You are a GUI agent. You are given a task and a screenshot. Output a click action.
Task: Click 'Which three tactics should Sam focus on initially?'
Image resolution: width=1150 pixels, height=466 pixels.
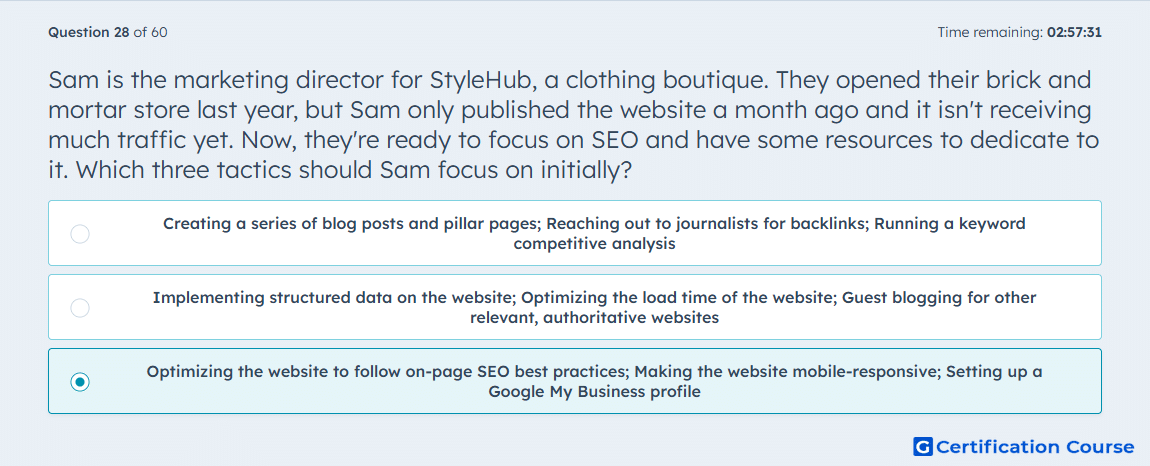(x=354, y=171)
